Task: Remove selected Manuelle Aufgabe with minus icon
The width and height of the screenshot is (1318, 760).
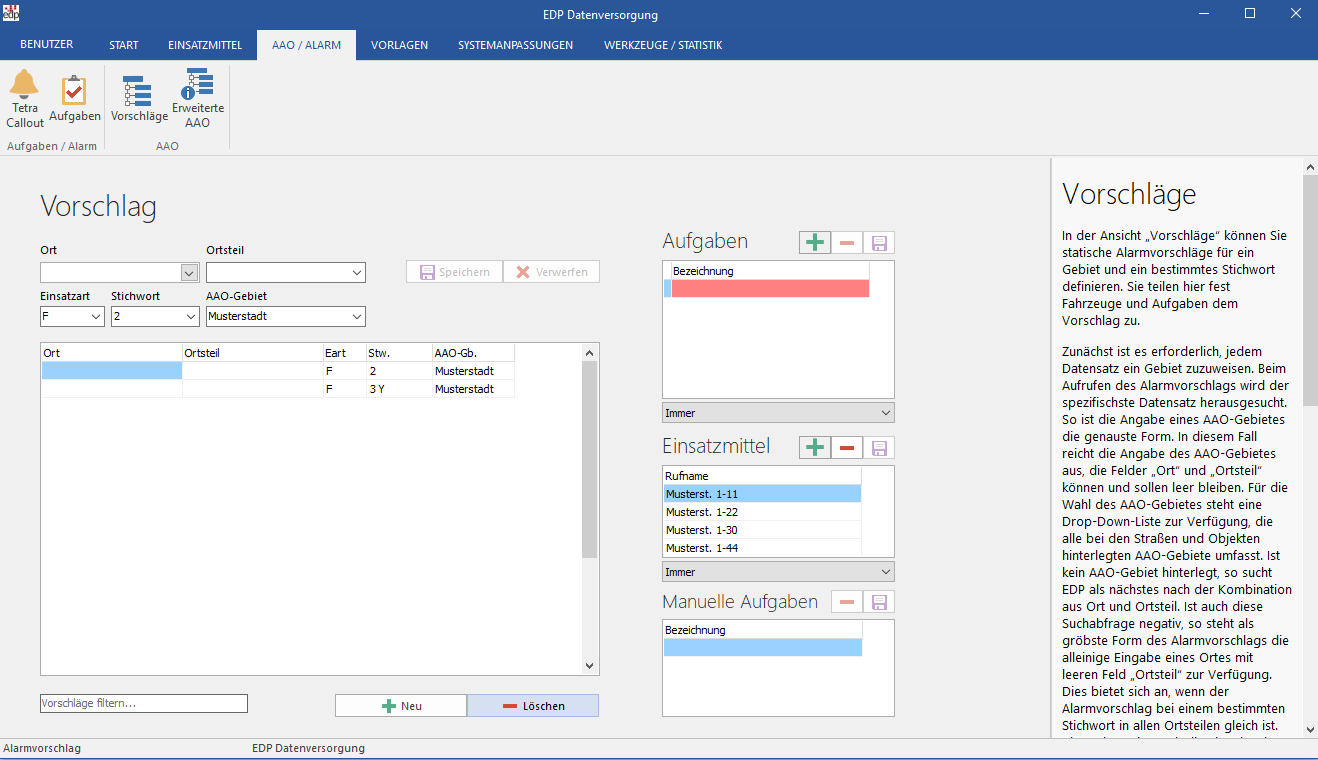Action: point(847,602)
